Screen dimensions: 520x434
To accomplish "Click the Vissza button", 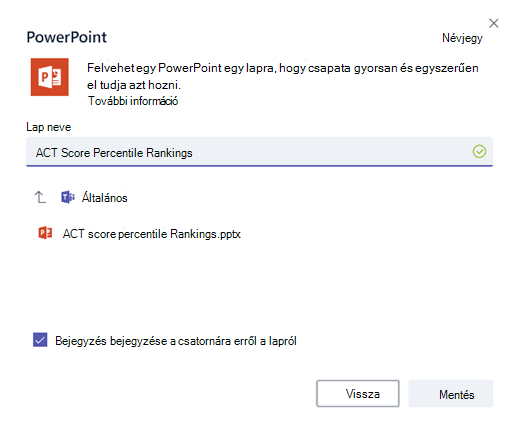I will (358, 393).
